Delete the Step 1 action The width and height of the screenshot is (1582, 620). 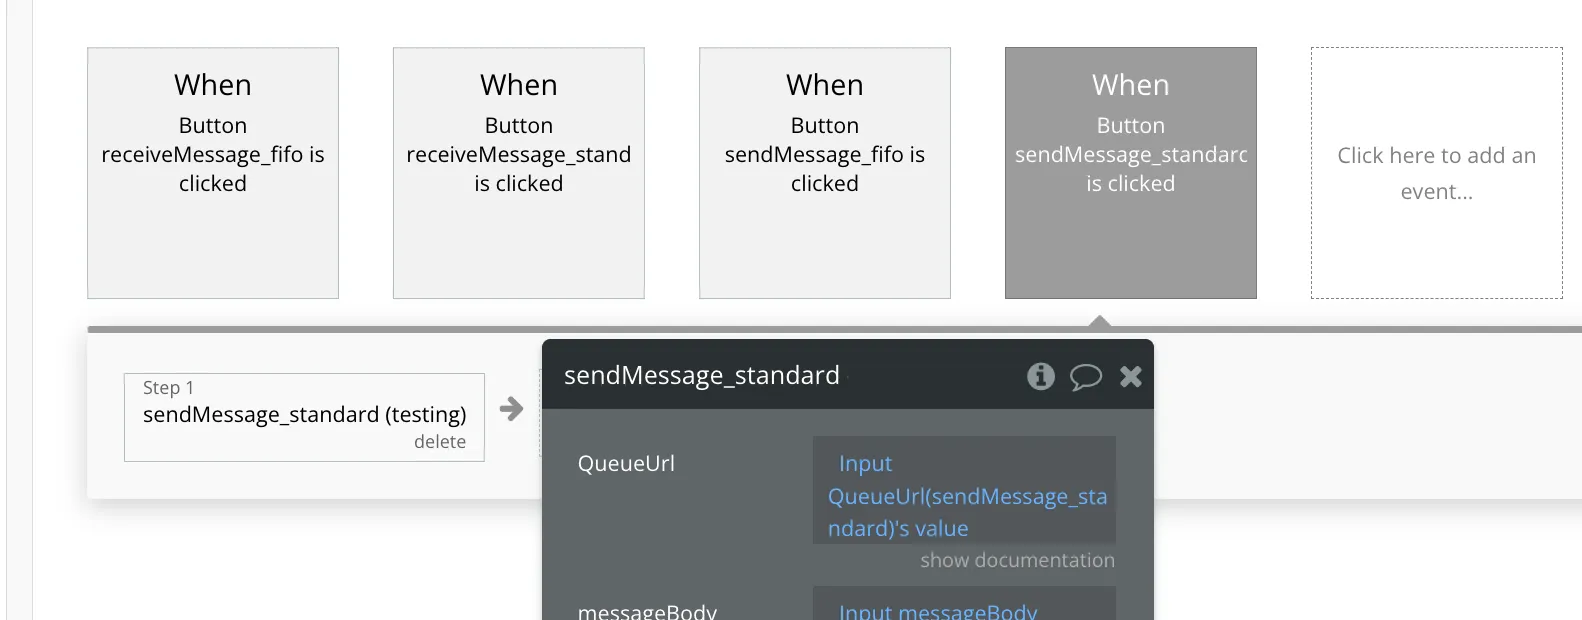click(x=440, y=442)
